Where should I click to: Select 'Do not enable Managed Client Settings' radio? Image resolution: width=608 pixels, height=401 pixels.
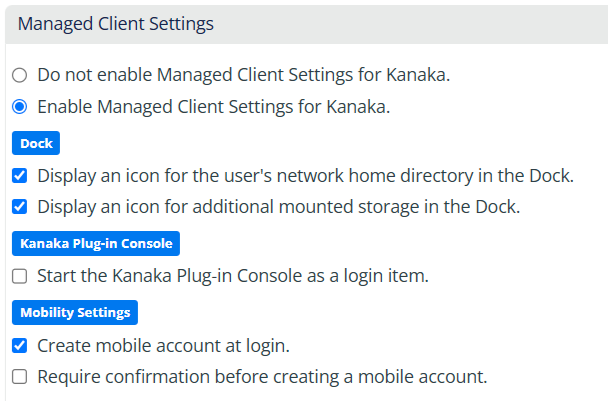20,74
